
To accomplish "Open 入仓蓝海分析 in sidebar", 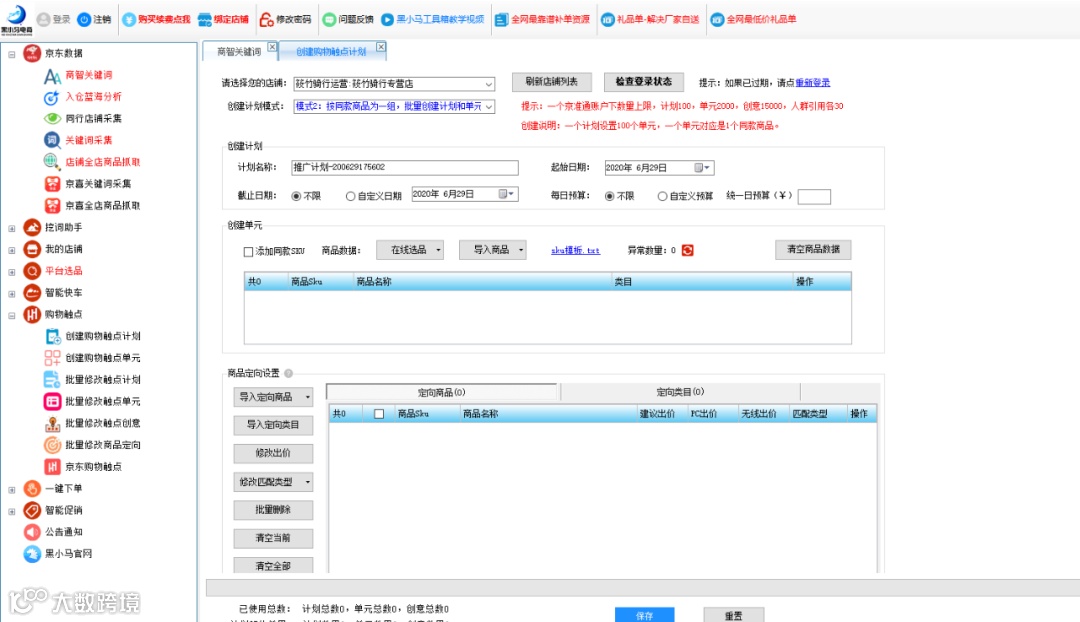I will [93, 97].
